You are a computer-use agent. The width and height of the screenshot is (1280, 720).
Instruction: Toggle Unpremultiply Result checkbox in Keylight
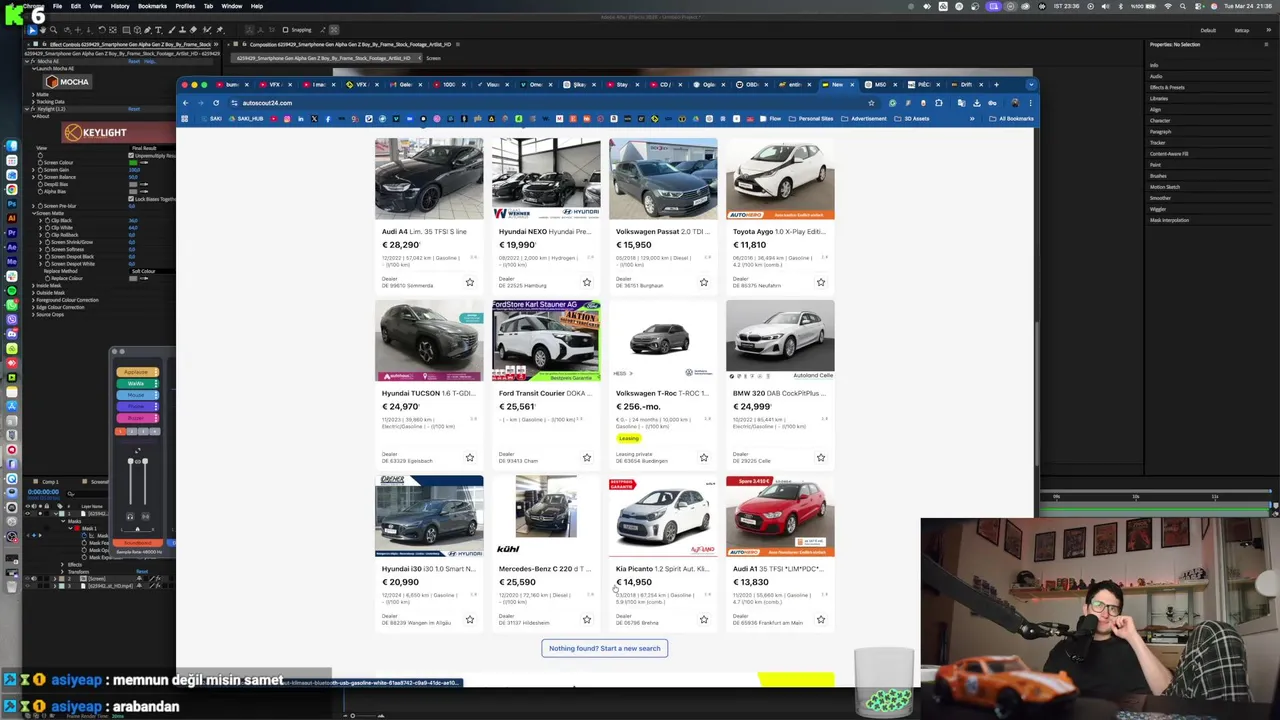tap(131, 156)
